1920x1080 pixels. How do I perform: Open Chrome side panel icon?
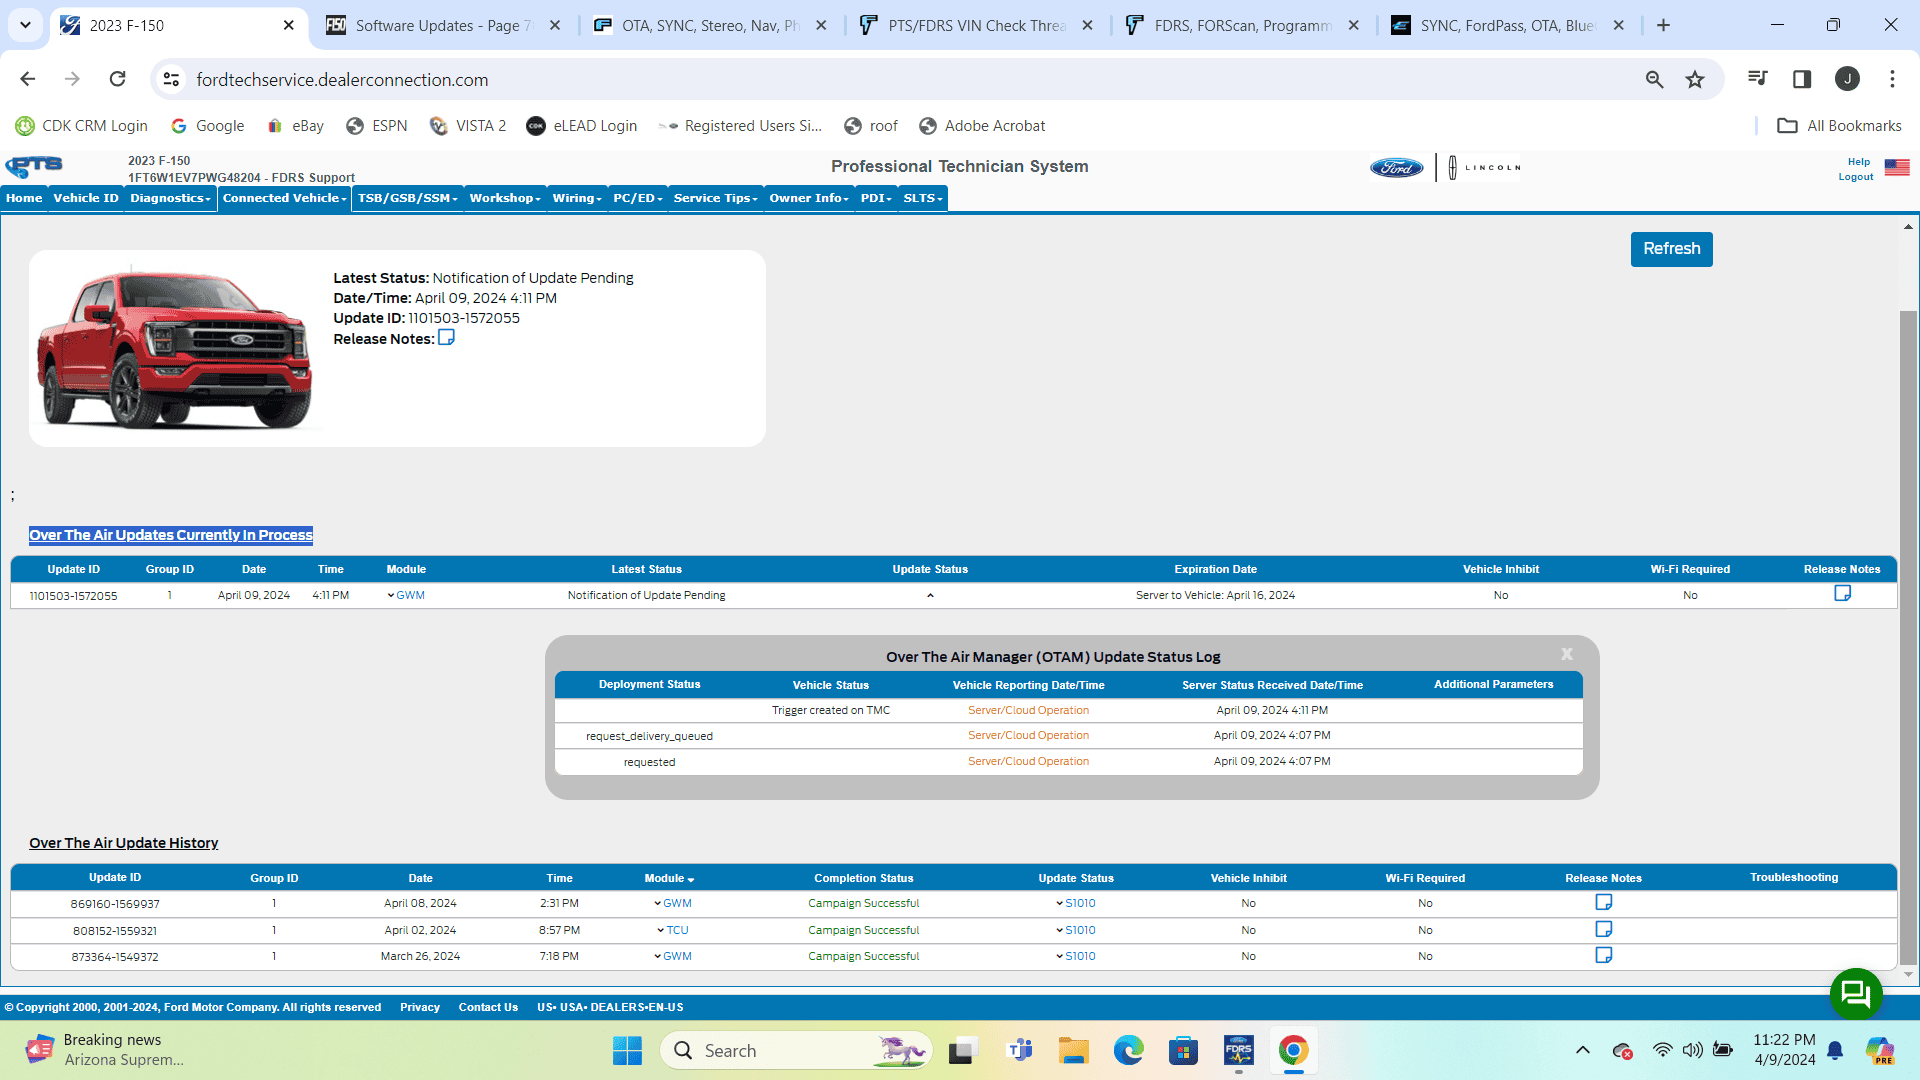point(1802,79)
